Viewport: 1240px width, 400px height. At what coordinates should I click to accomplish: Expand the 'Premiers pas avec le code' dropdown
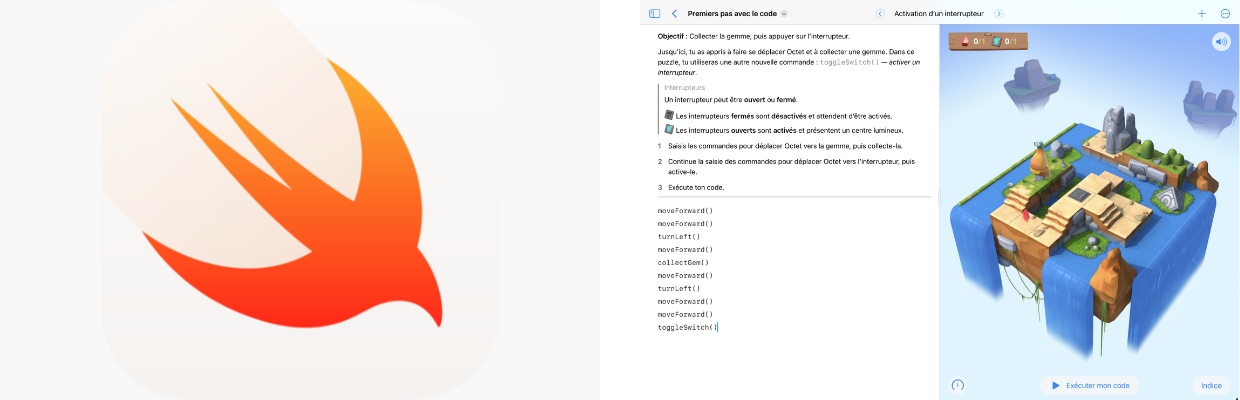pos(784,14)
